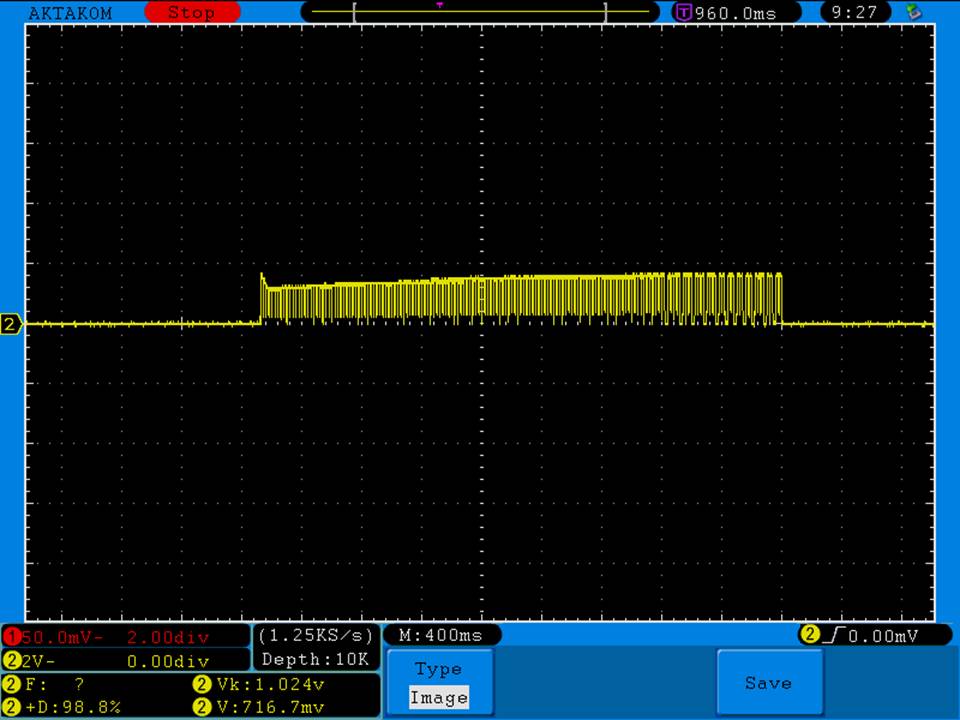Image resolution: width=960 pixels, height=720 pixels.
Task: Select the red channel 1 indicator icon
Action: (11, 637)
